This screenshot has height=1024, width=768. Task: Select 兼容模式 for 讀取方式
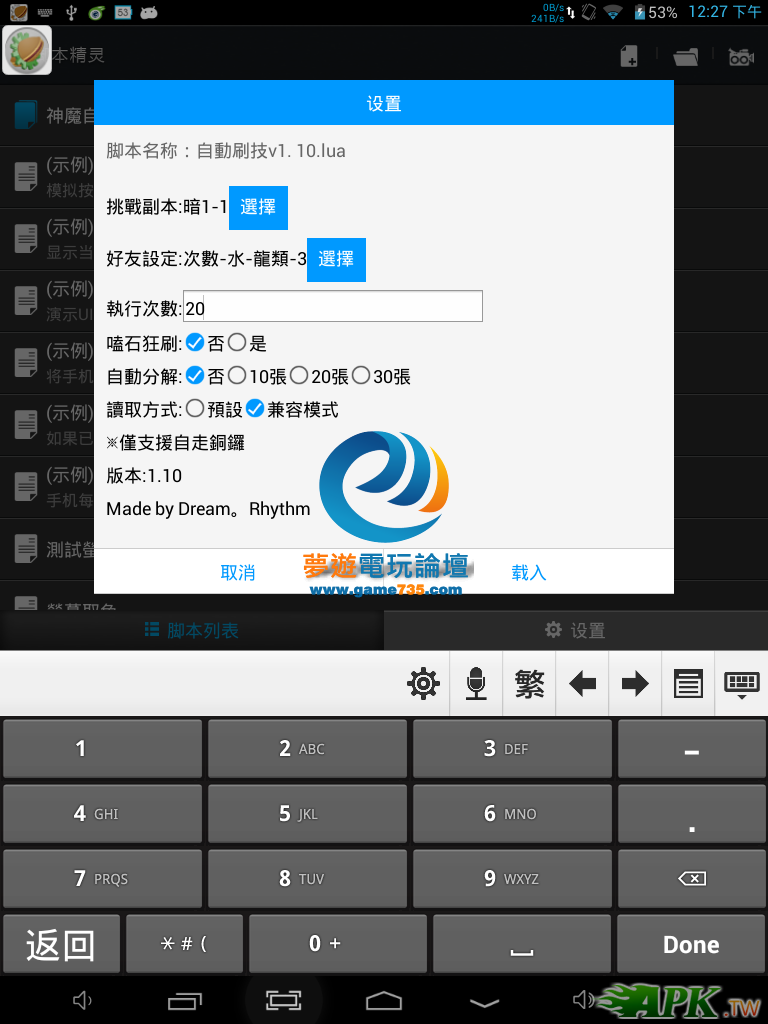(x=255, y=409)
